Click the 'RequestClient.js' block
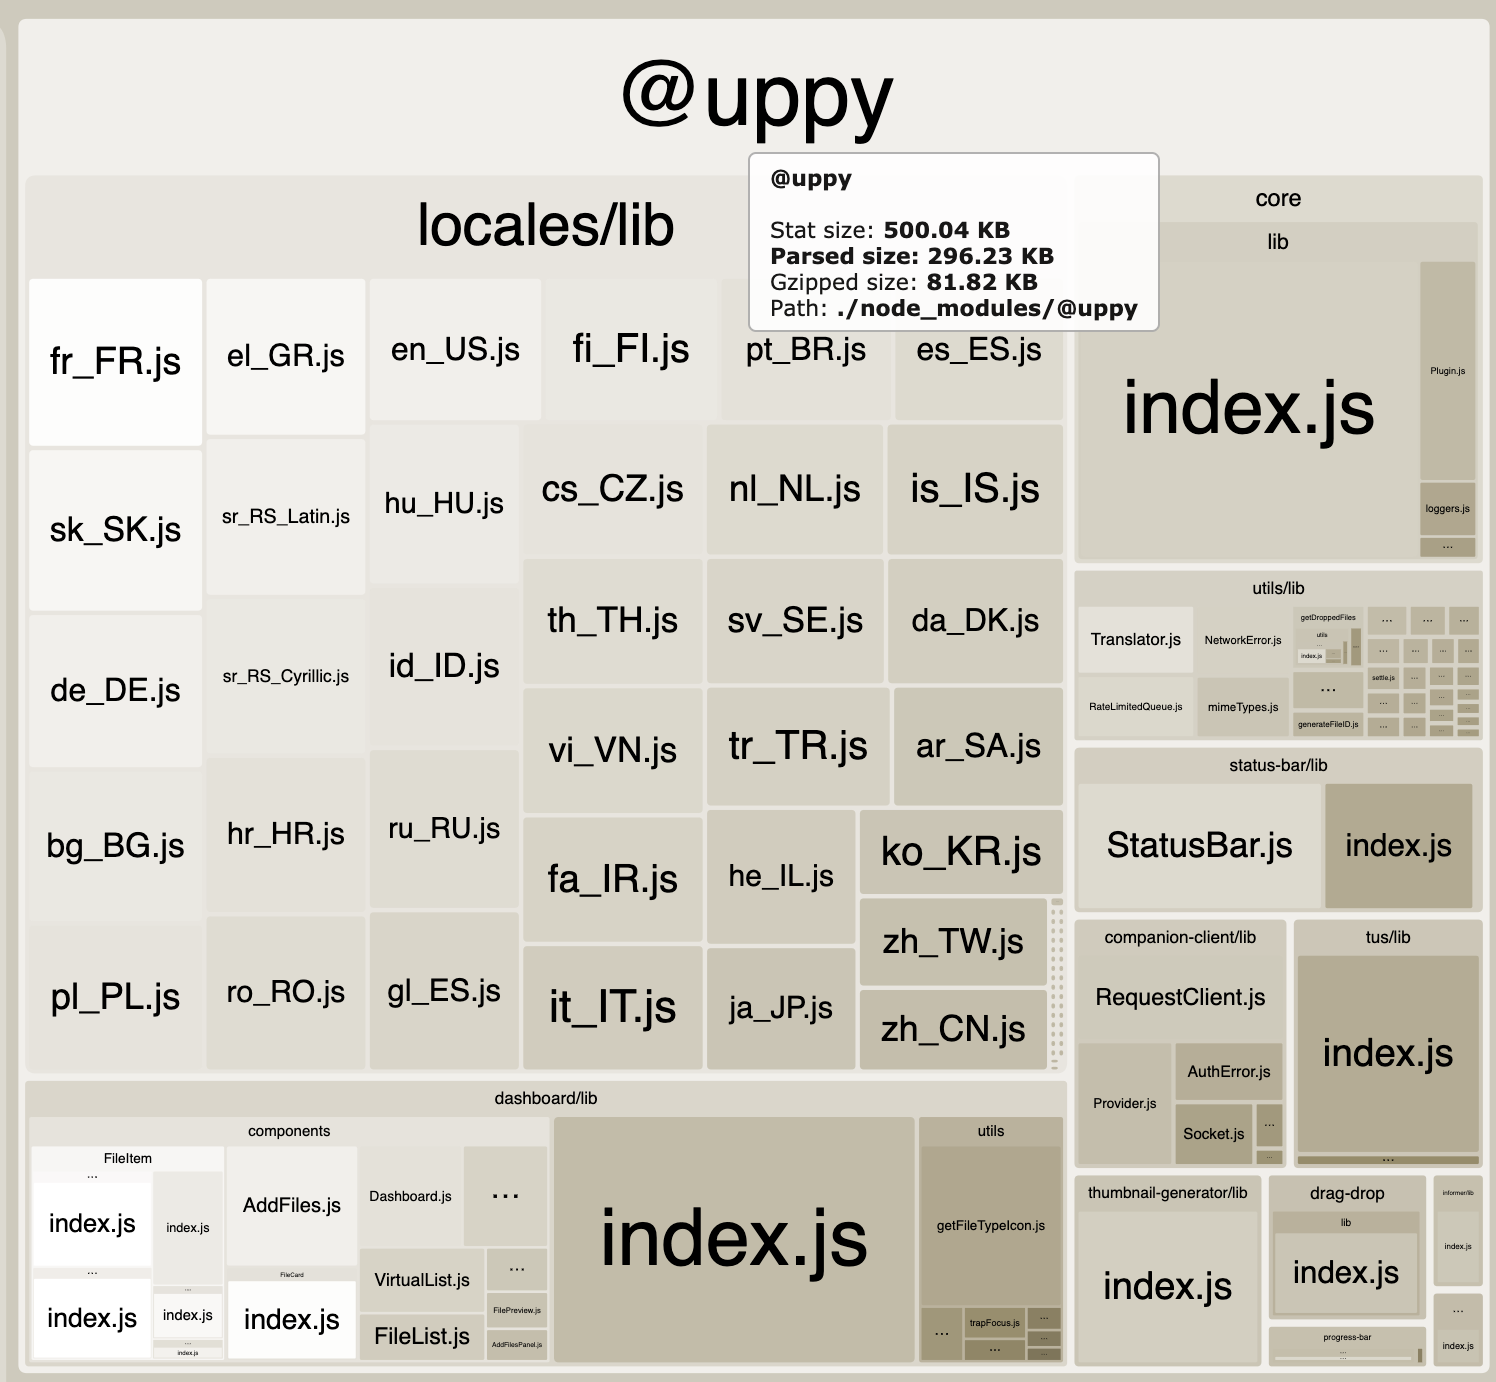Screen dimensions: 1496x1382 [x=1180, y=997]
